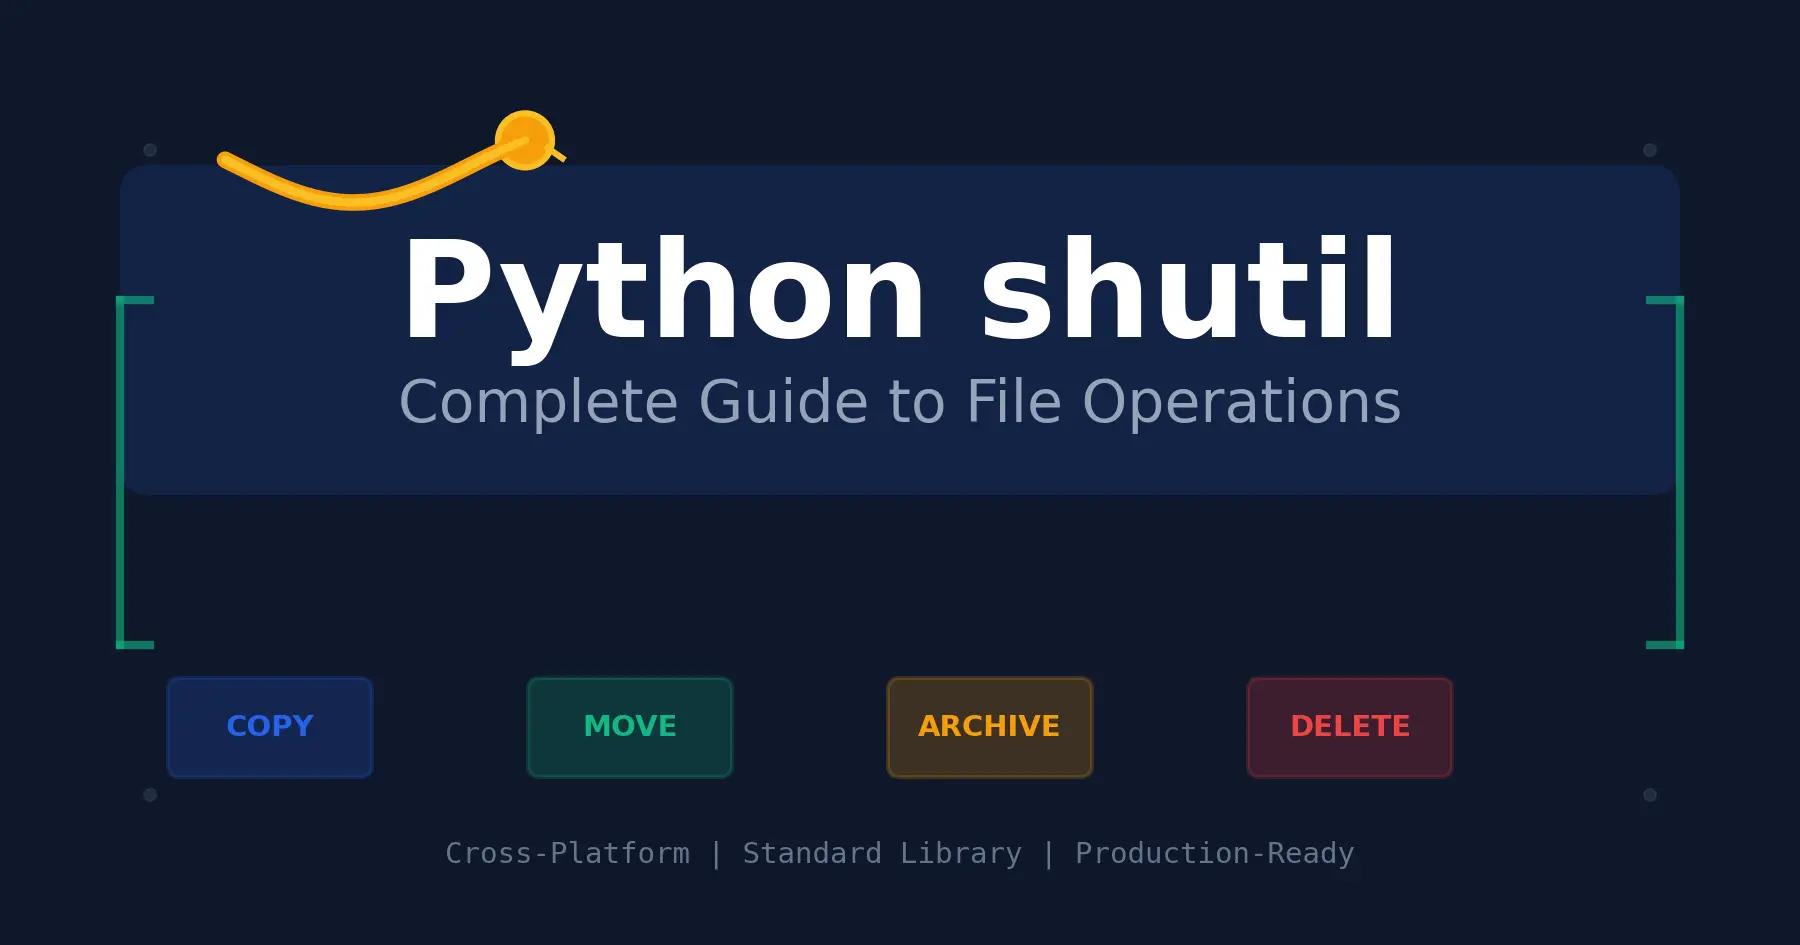Image resolution: width=1800 pixels, height=945 pixels.
Task: Click the 'Cross-Platform' footer text
Action: point(567,853)
